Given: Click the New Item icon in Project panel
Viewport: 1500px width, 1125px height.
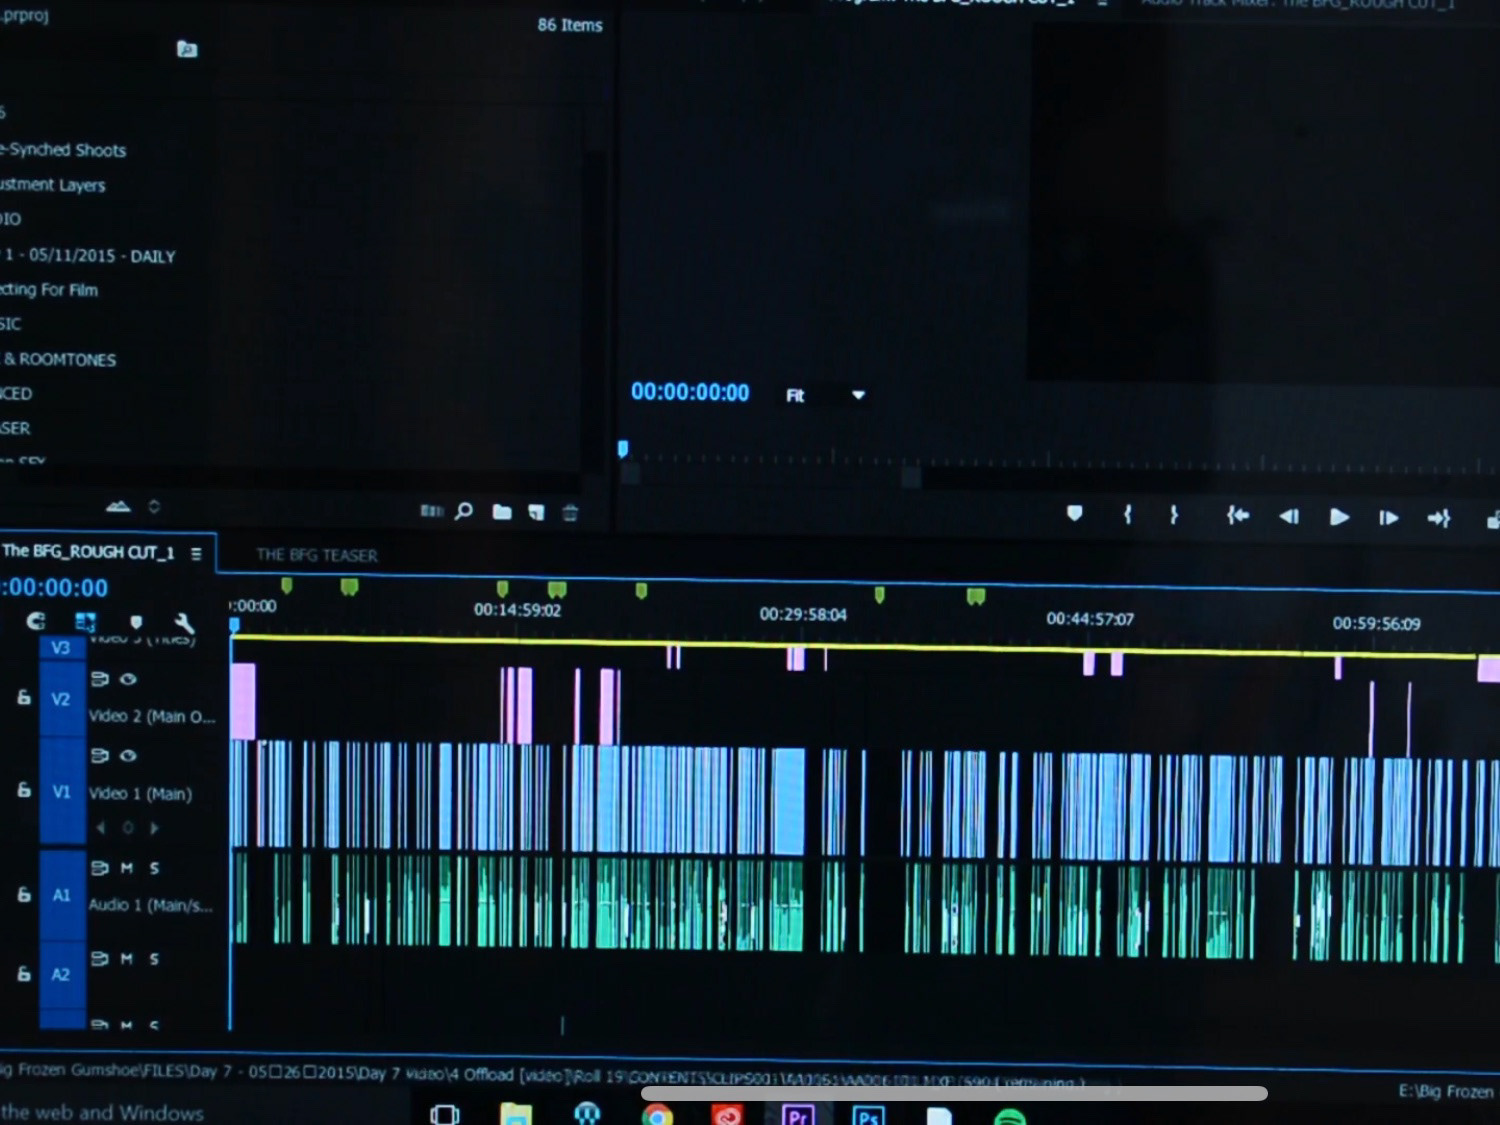Looking at the screenshot, I should point(537,512).
